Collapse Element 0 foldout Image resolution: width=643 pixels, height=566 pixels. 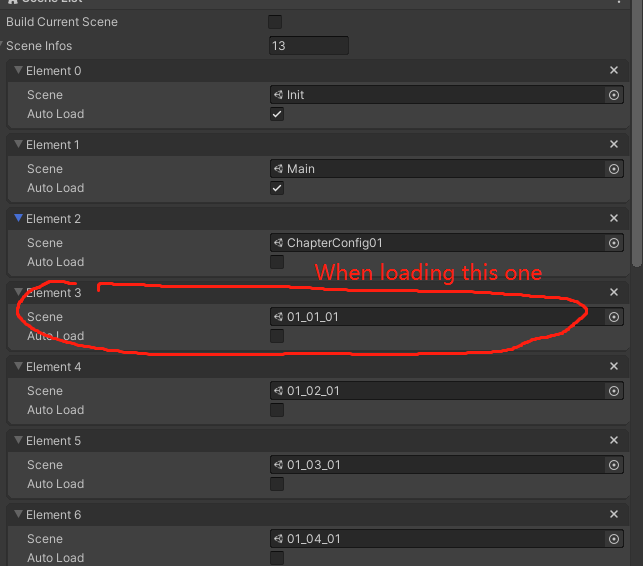point(18,70)
